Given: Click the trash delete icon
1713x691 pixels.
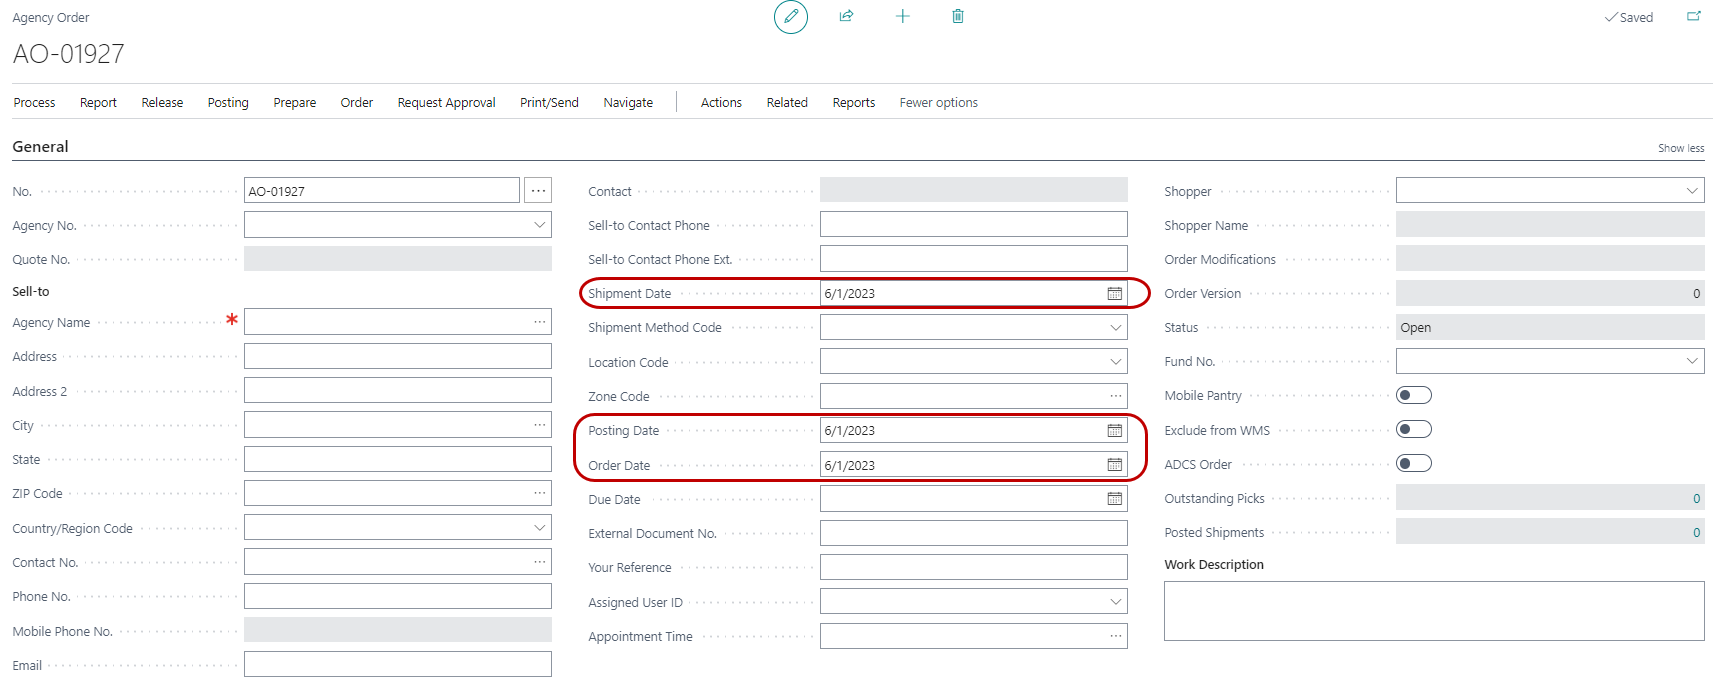Looking at the screenshot, I should tap(957, 16).
